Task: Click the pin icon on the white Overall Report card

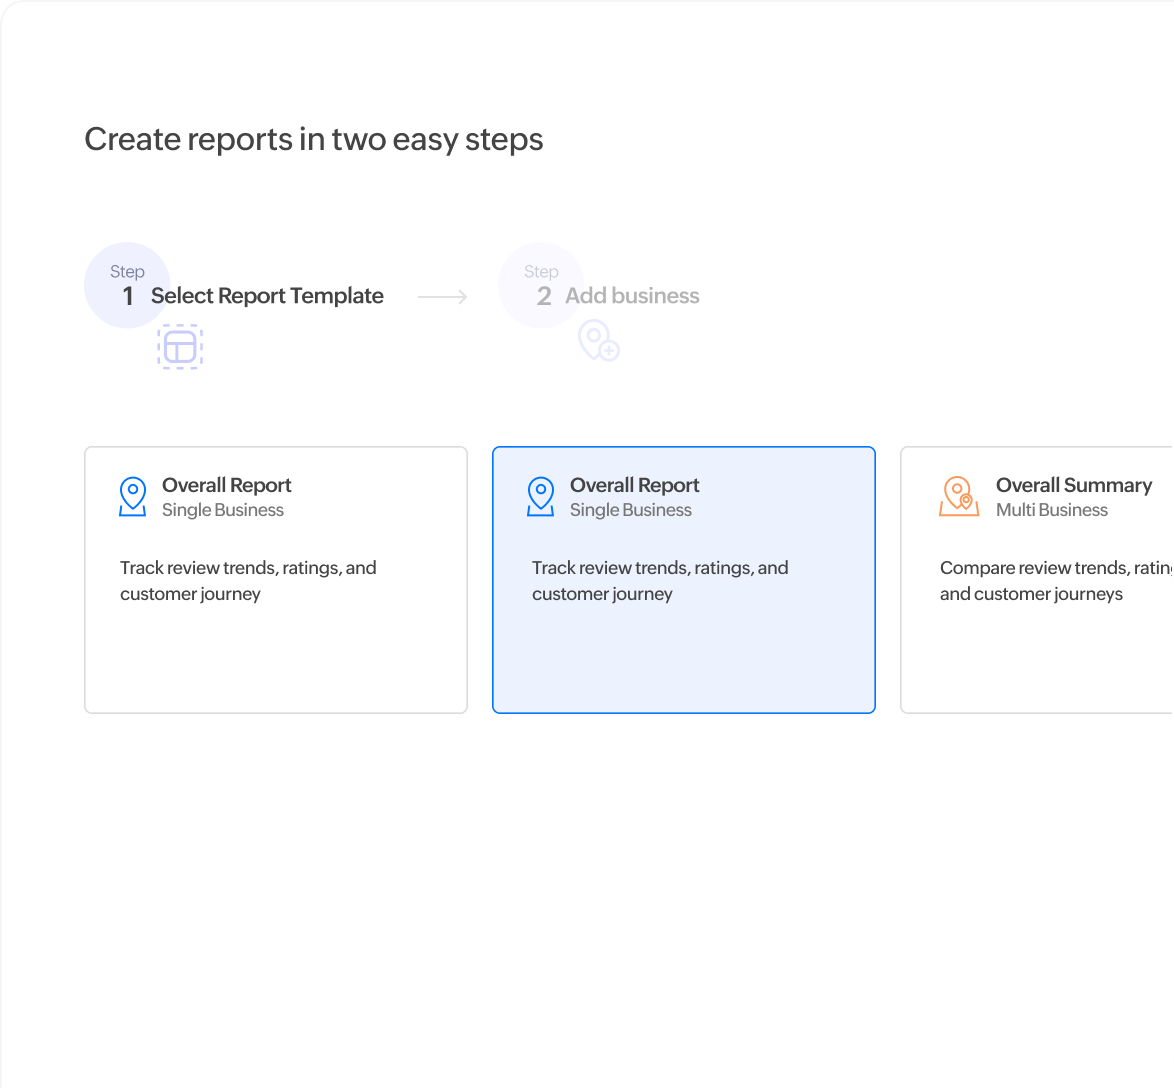Action: click(x=132, y=496)
